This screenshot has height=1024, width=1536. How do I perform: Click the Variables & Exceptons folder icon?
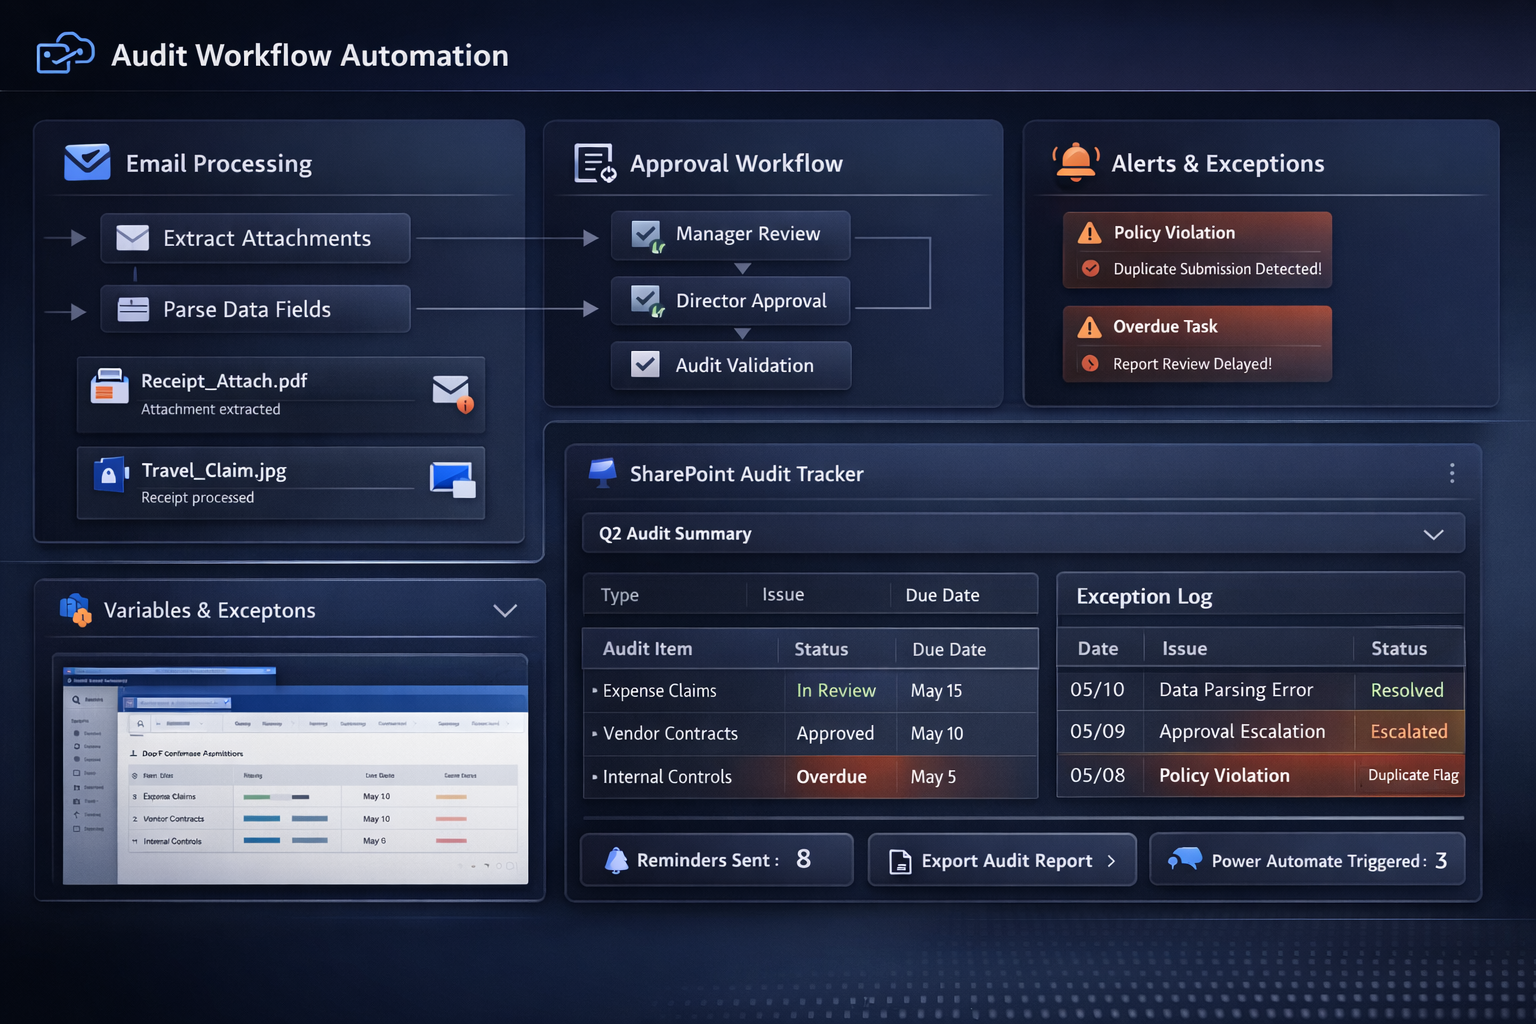click(x=76, y=609)
